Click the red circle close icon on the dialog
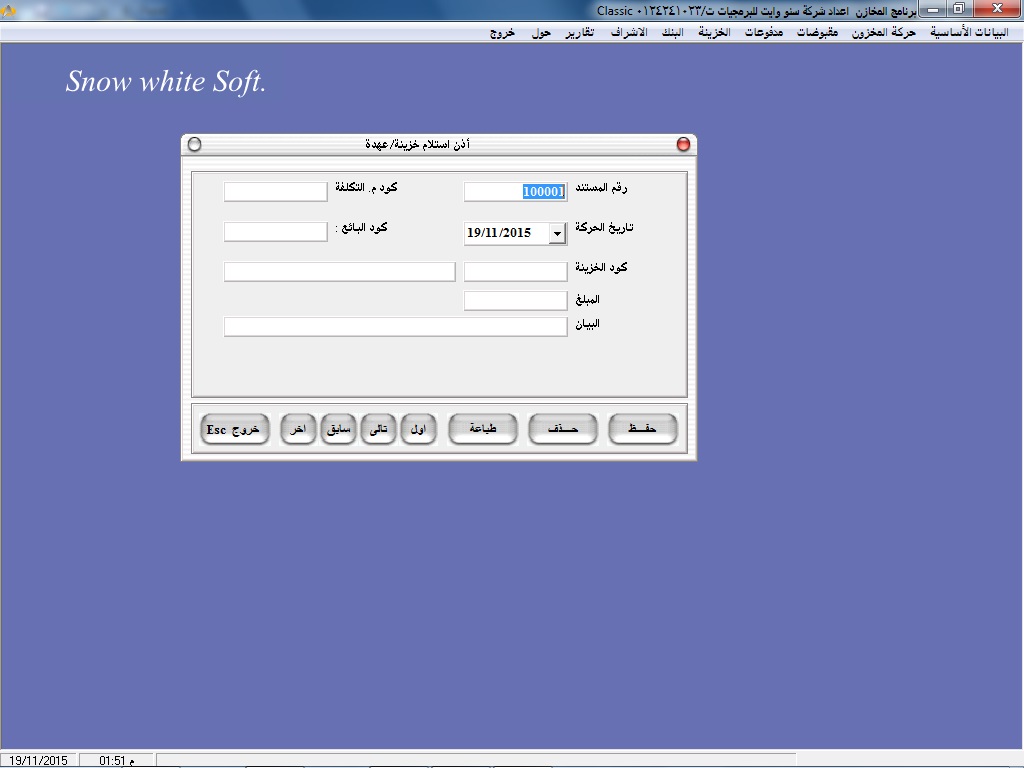 (684, 145)
